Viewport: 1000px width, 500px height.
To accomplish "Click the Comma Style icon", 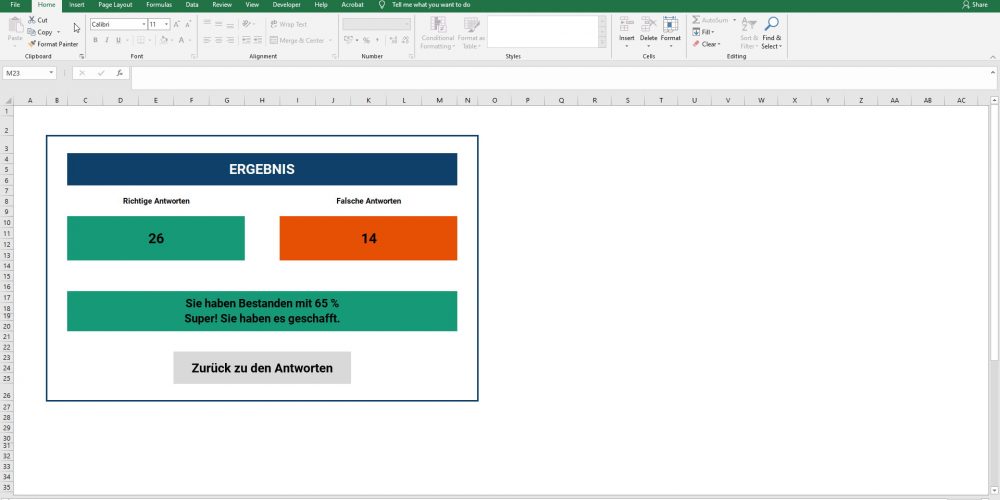I will (x=377, y=40).
